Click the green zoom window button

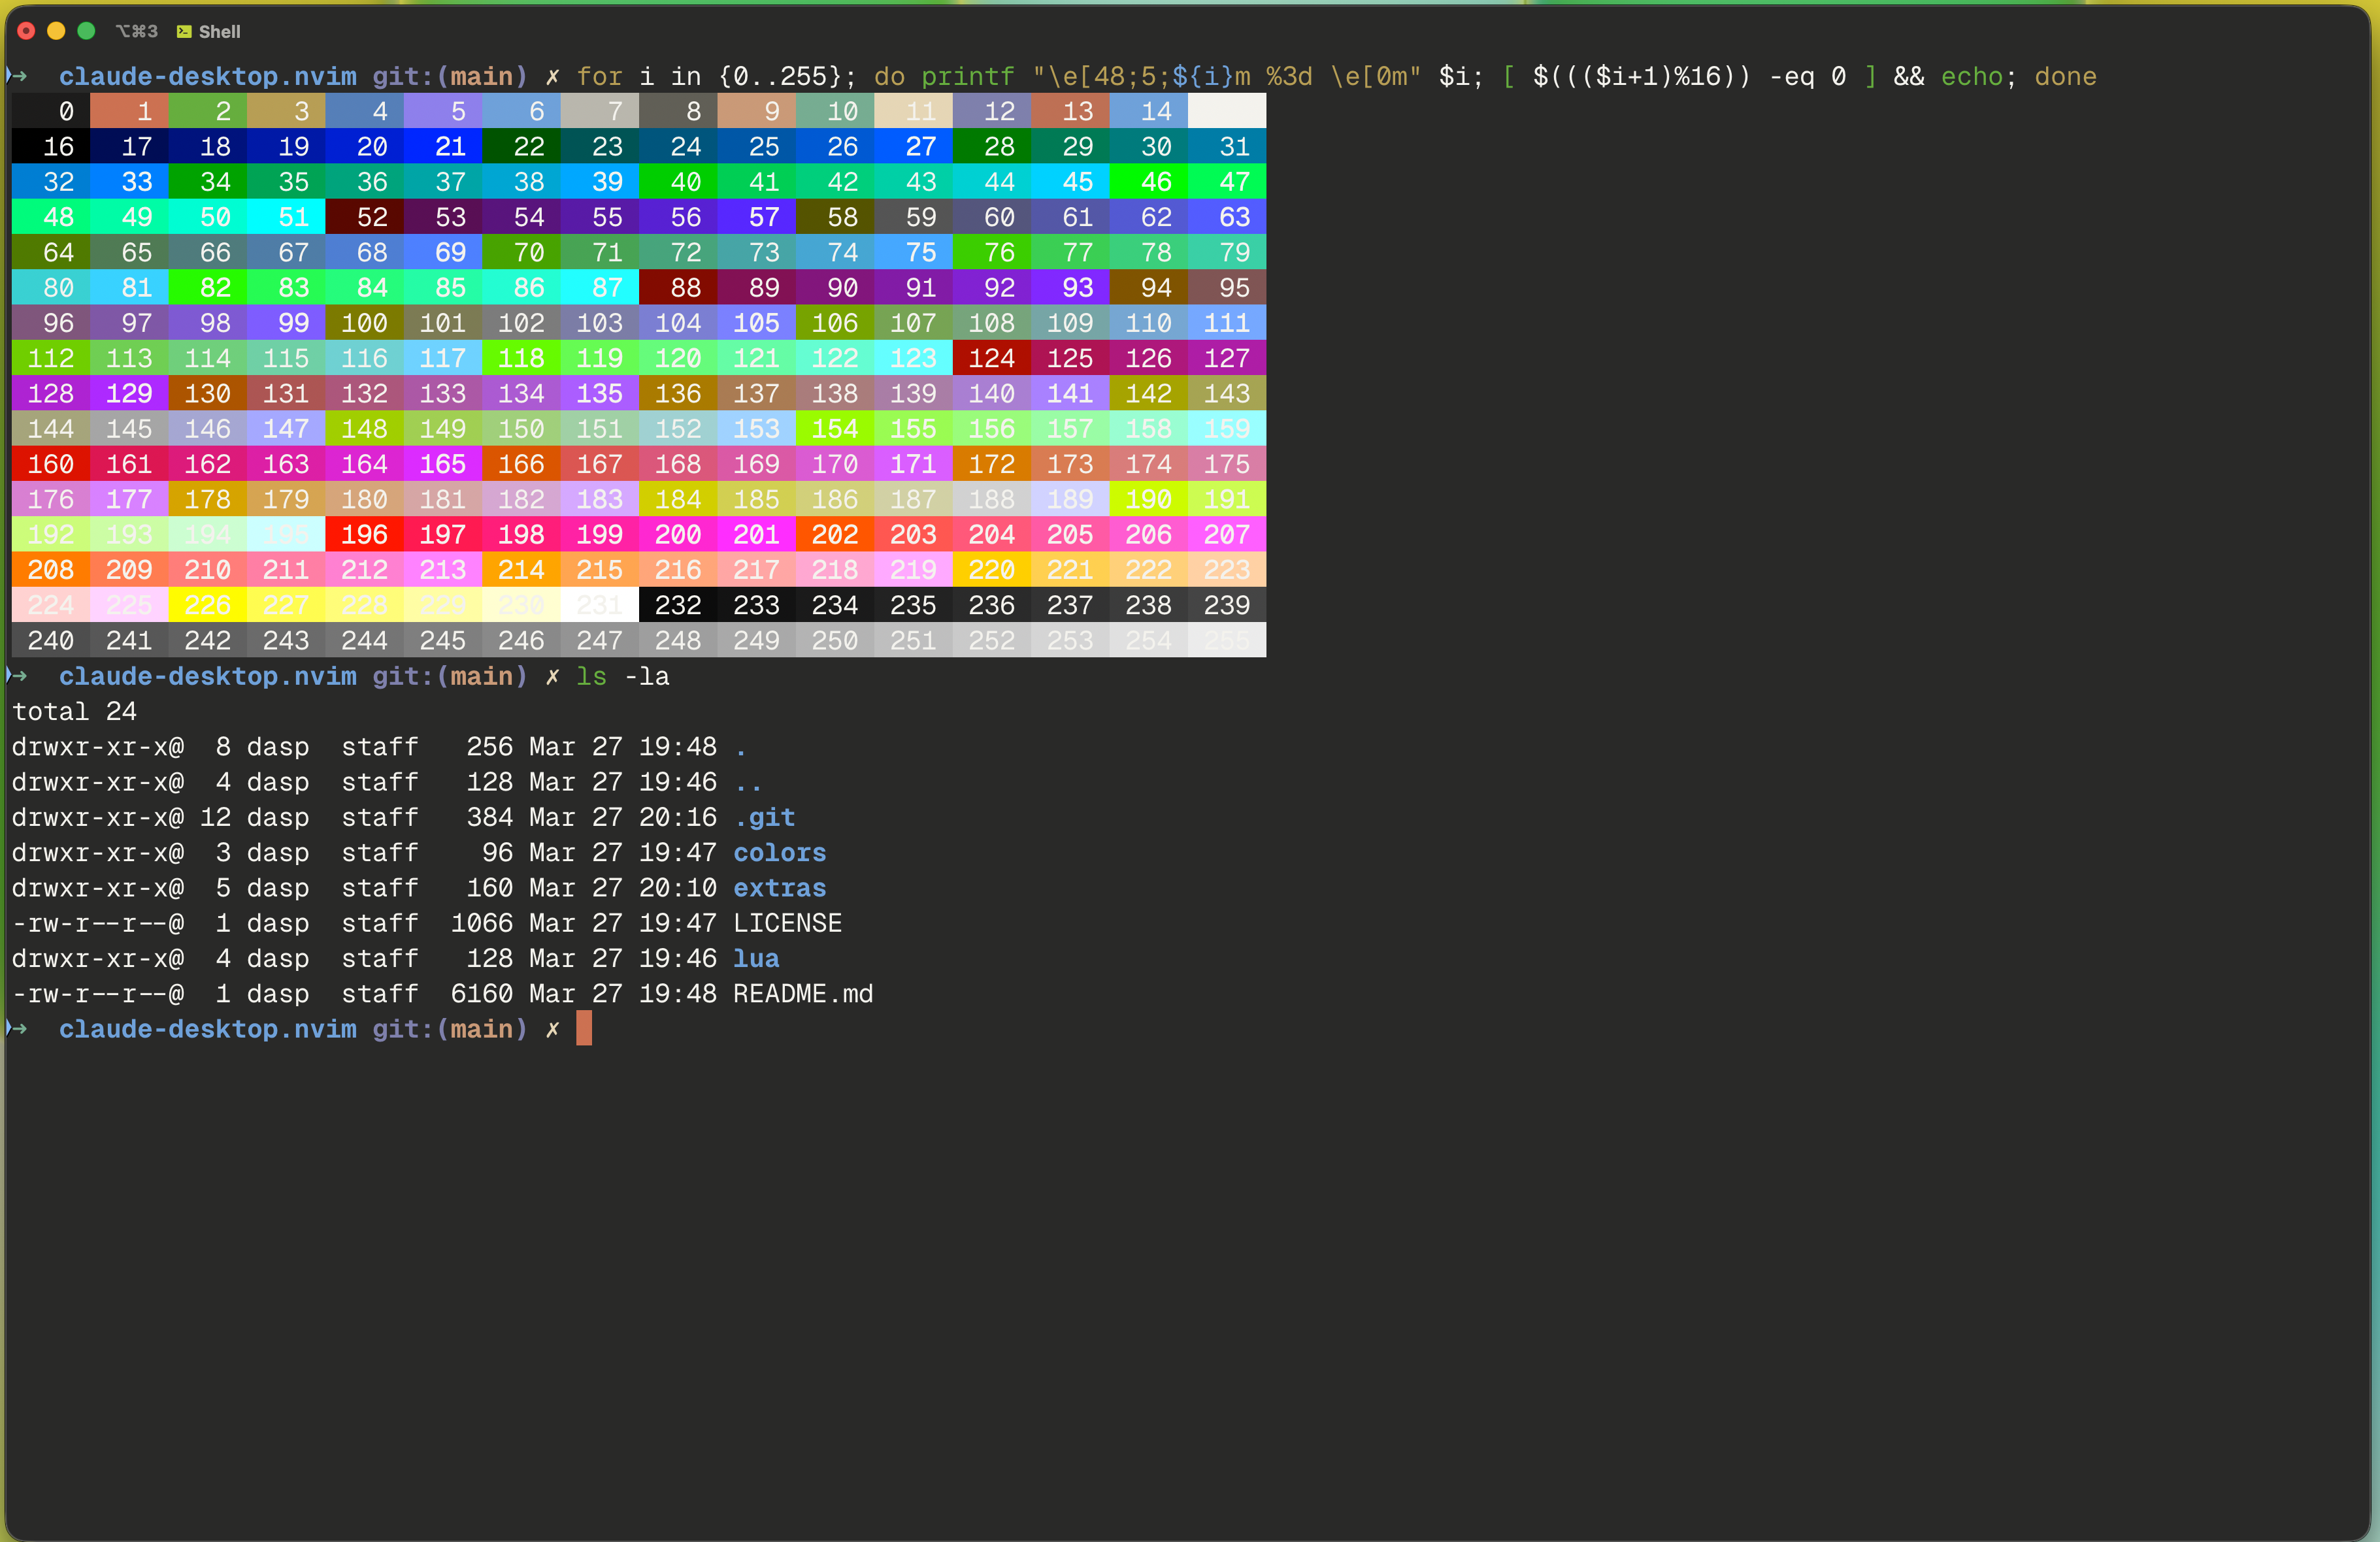point(87,31)
